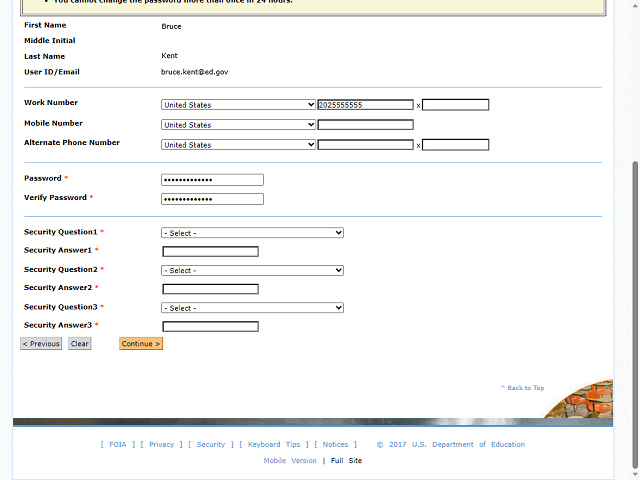The height and width of the screenshot is (480, 640).
Task: Focus the Security Answer2 text box
Action: click(211, 289)
